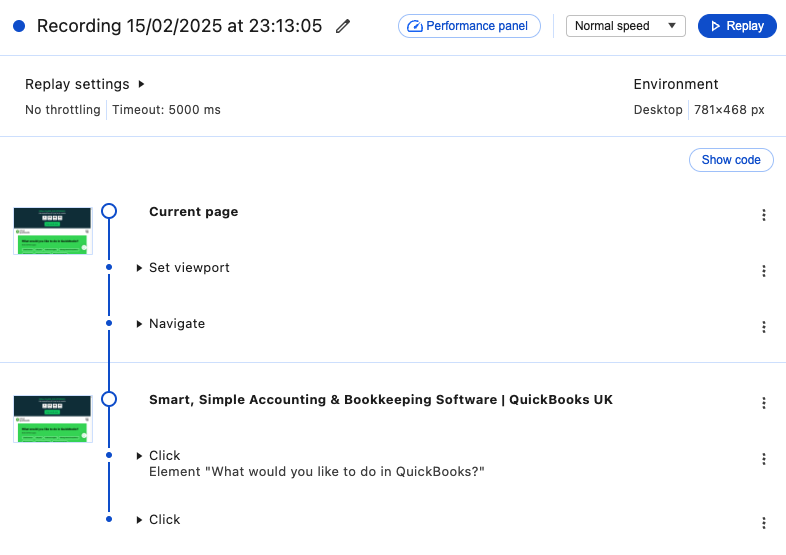Click the Set viewport timeline dot
Viewport: 786px width, 555px height.
click(109, 267)
